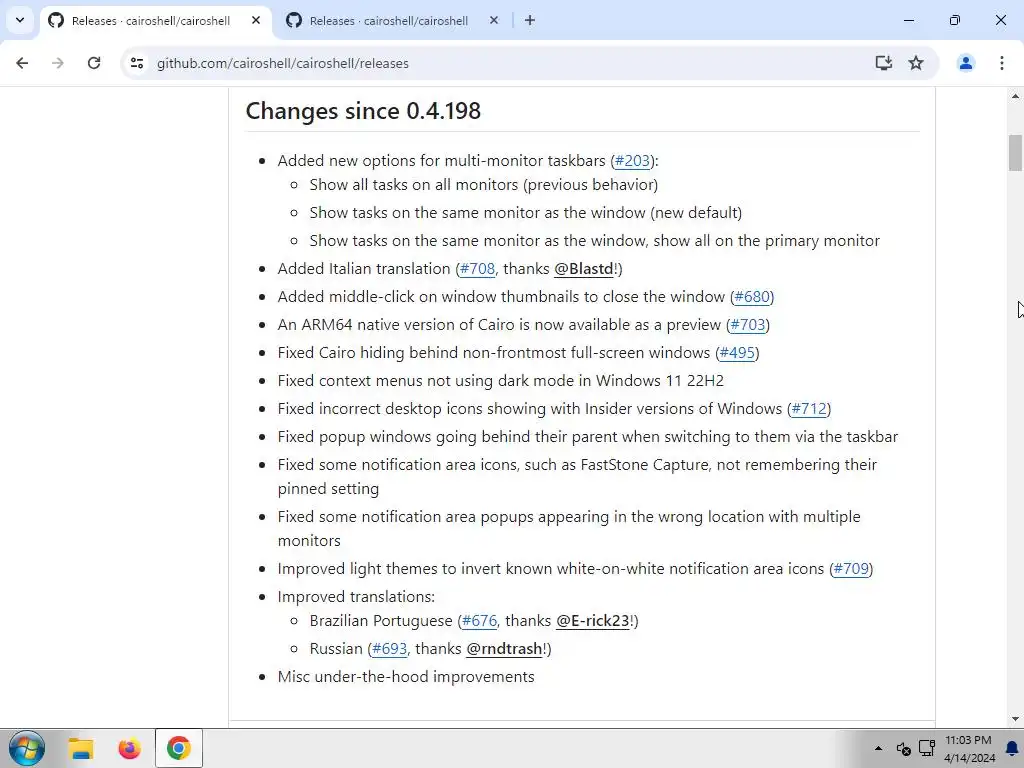Open issue #203 link
Viewport: 1024px width, 768px height.
(x=632, y=161)
